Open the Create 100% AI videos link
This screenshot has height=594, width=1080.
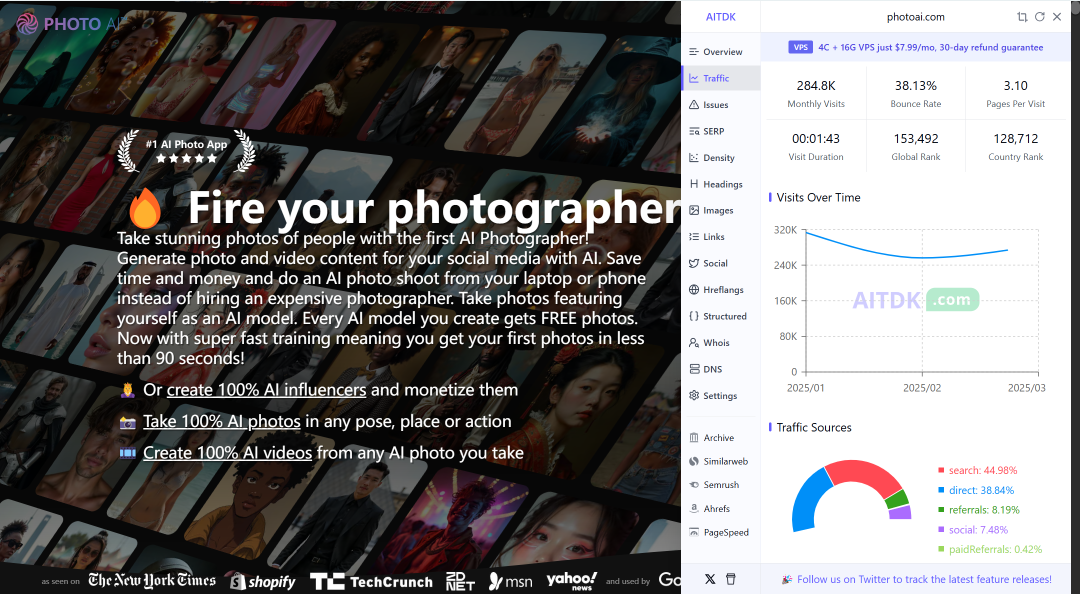[x=227, y=453]
